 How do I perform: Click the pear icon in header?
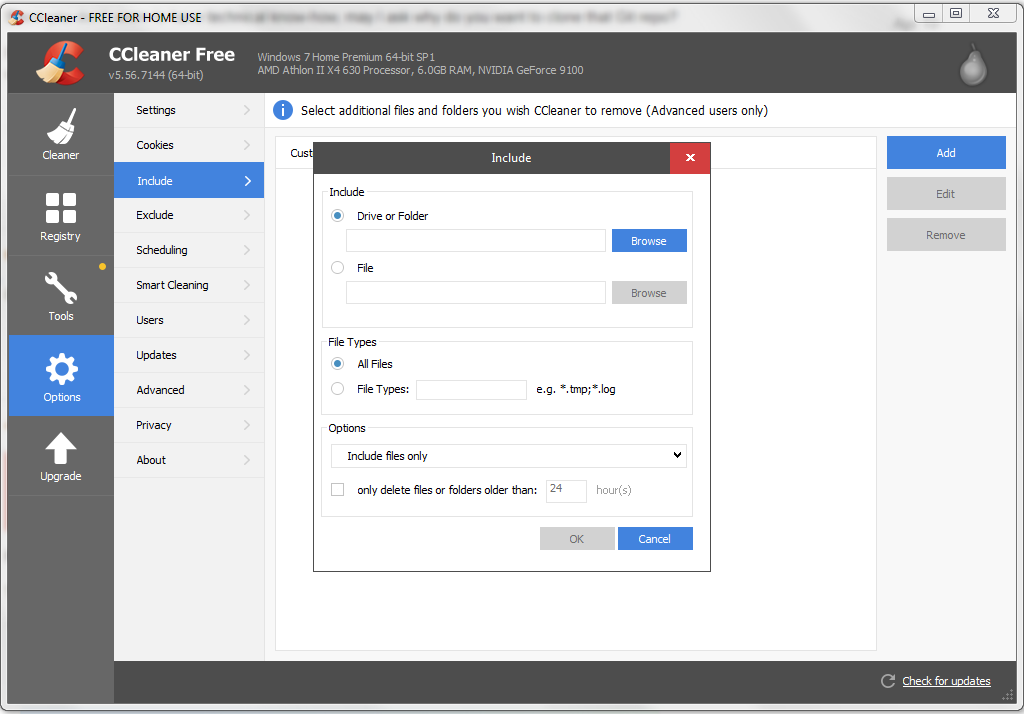[973, 65]
